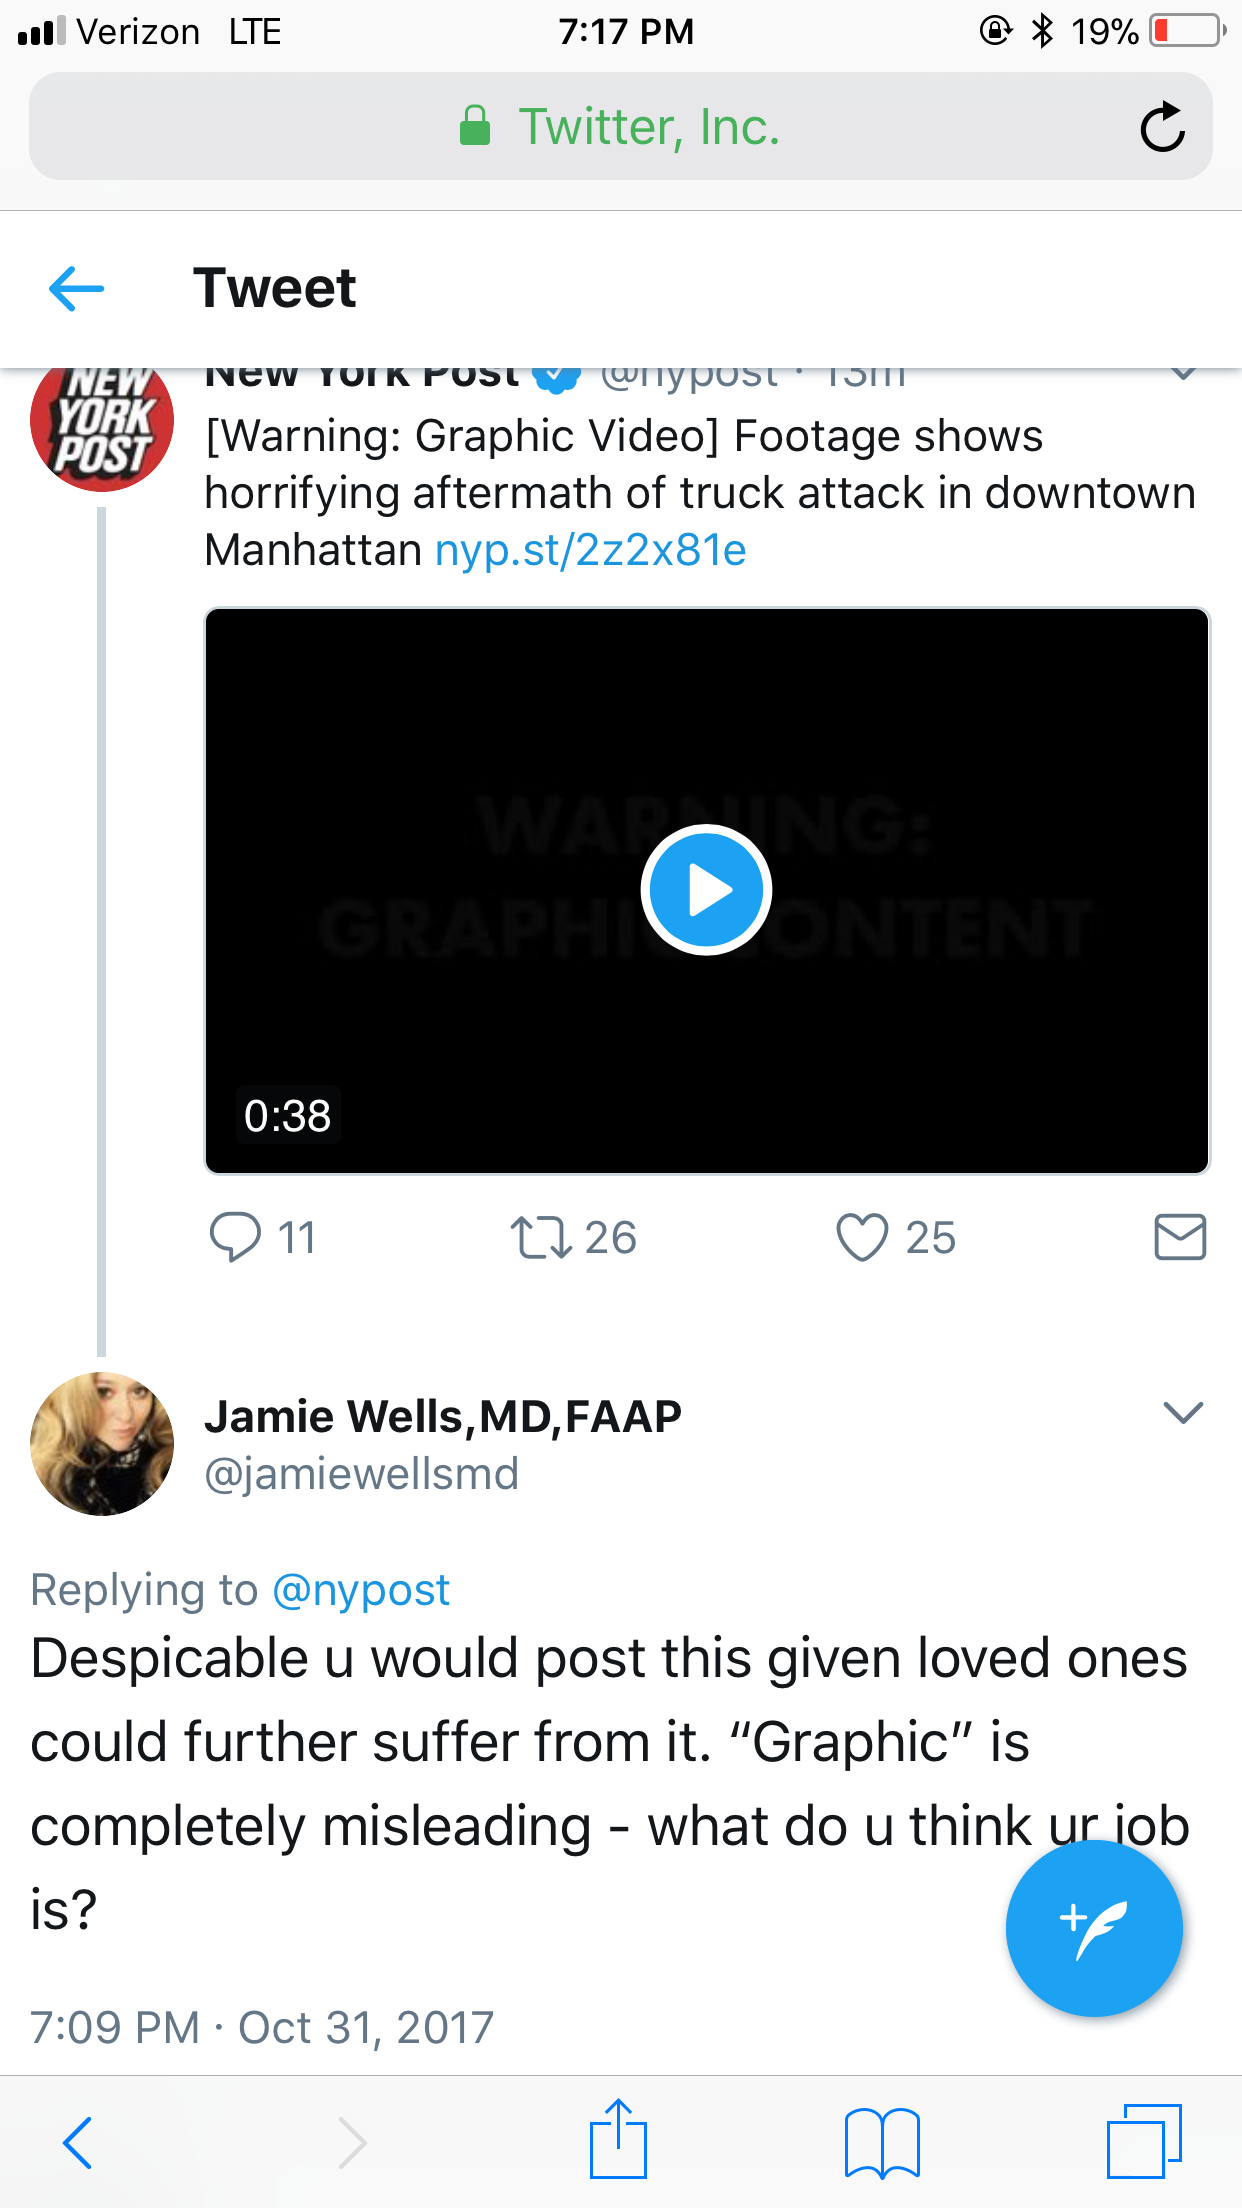Open Safari bookmarks
The height and width of the screenshot is (2208, 1242).
[881, 2141]
